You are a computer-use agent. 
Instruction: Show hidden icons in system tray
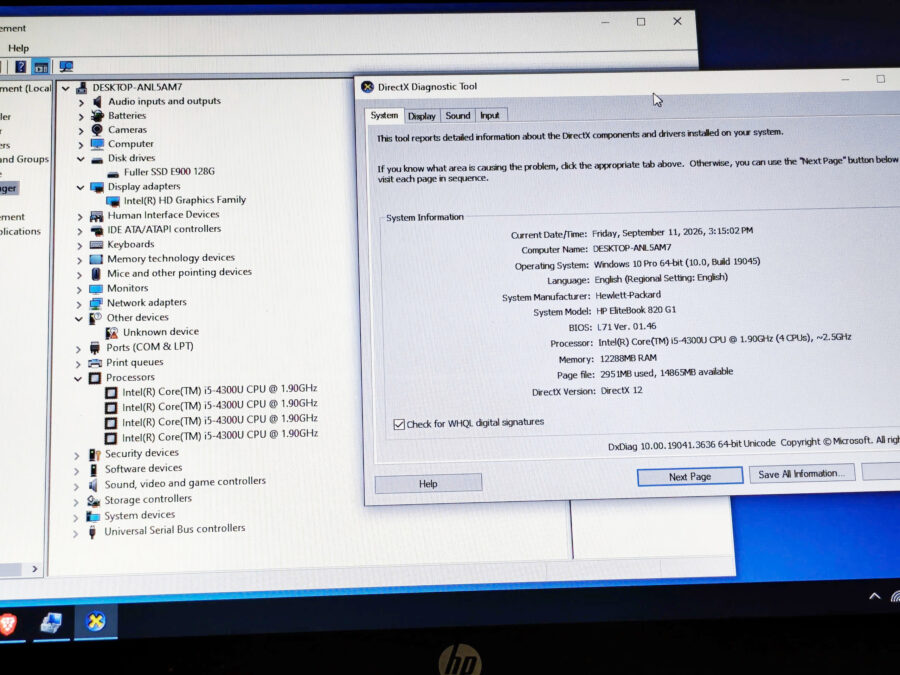pyautogui.click(x=874, y=596)
